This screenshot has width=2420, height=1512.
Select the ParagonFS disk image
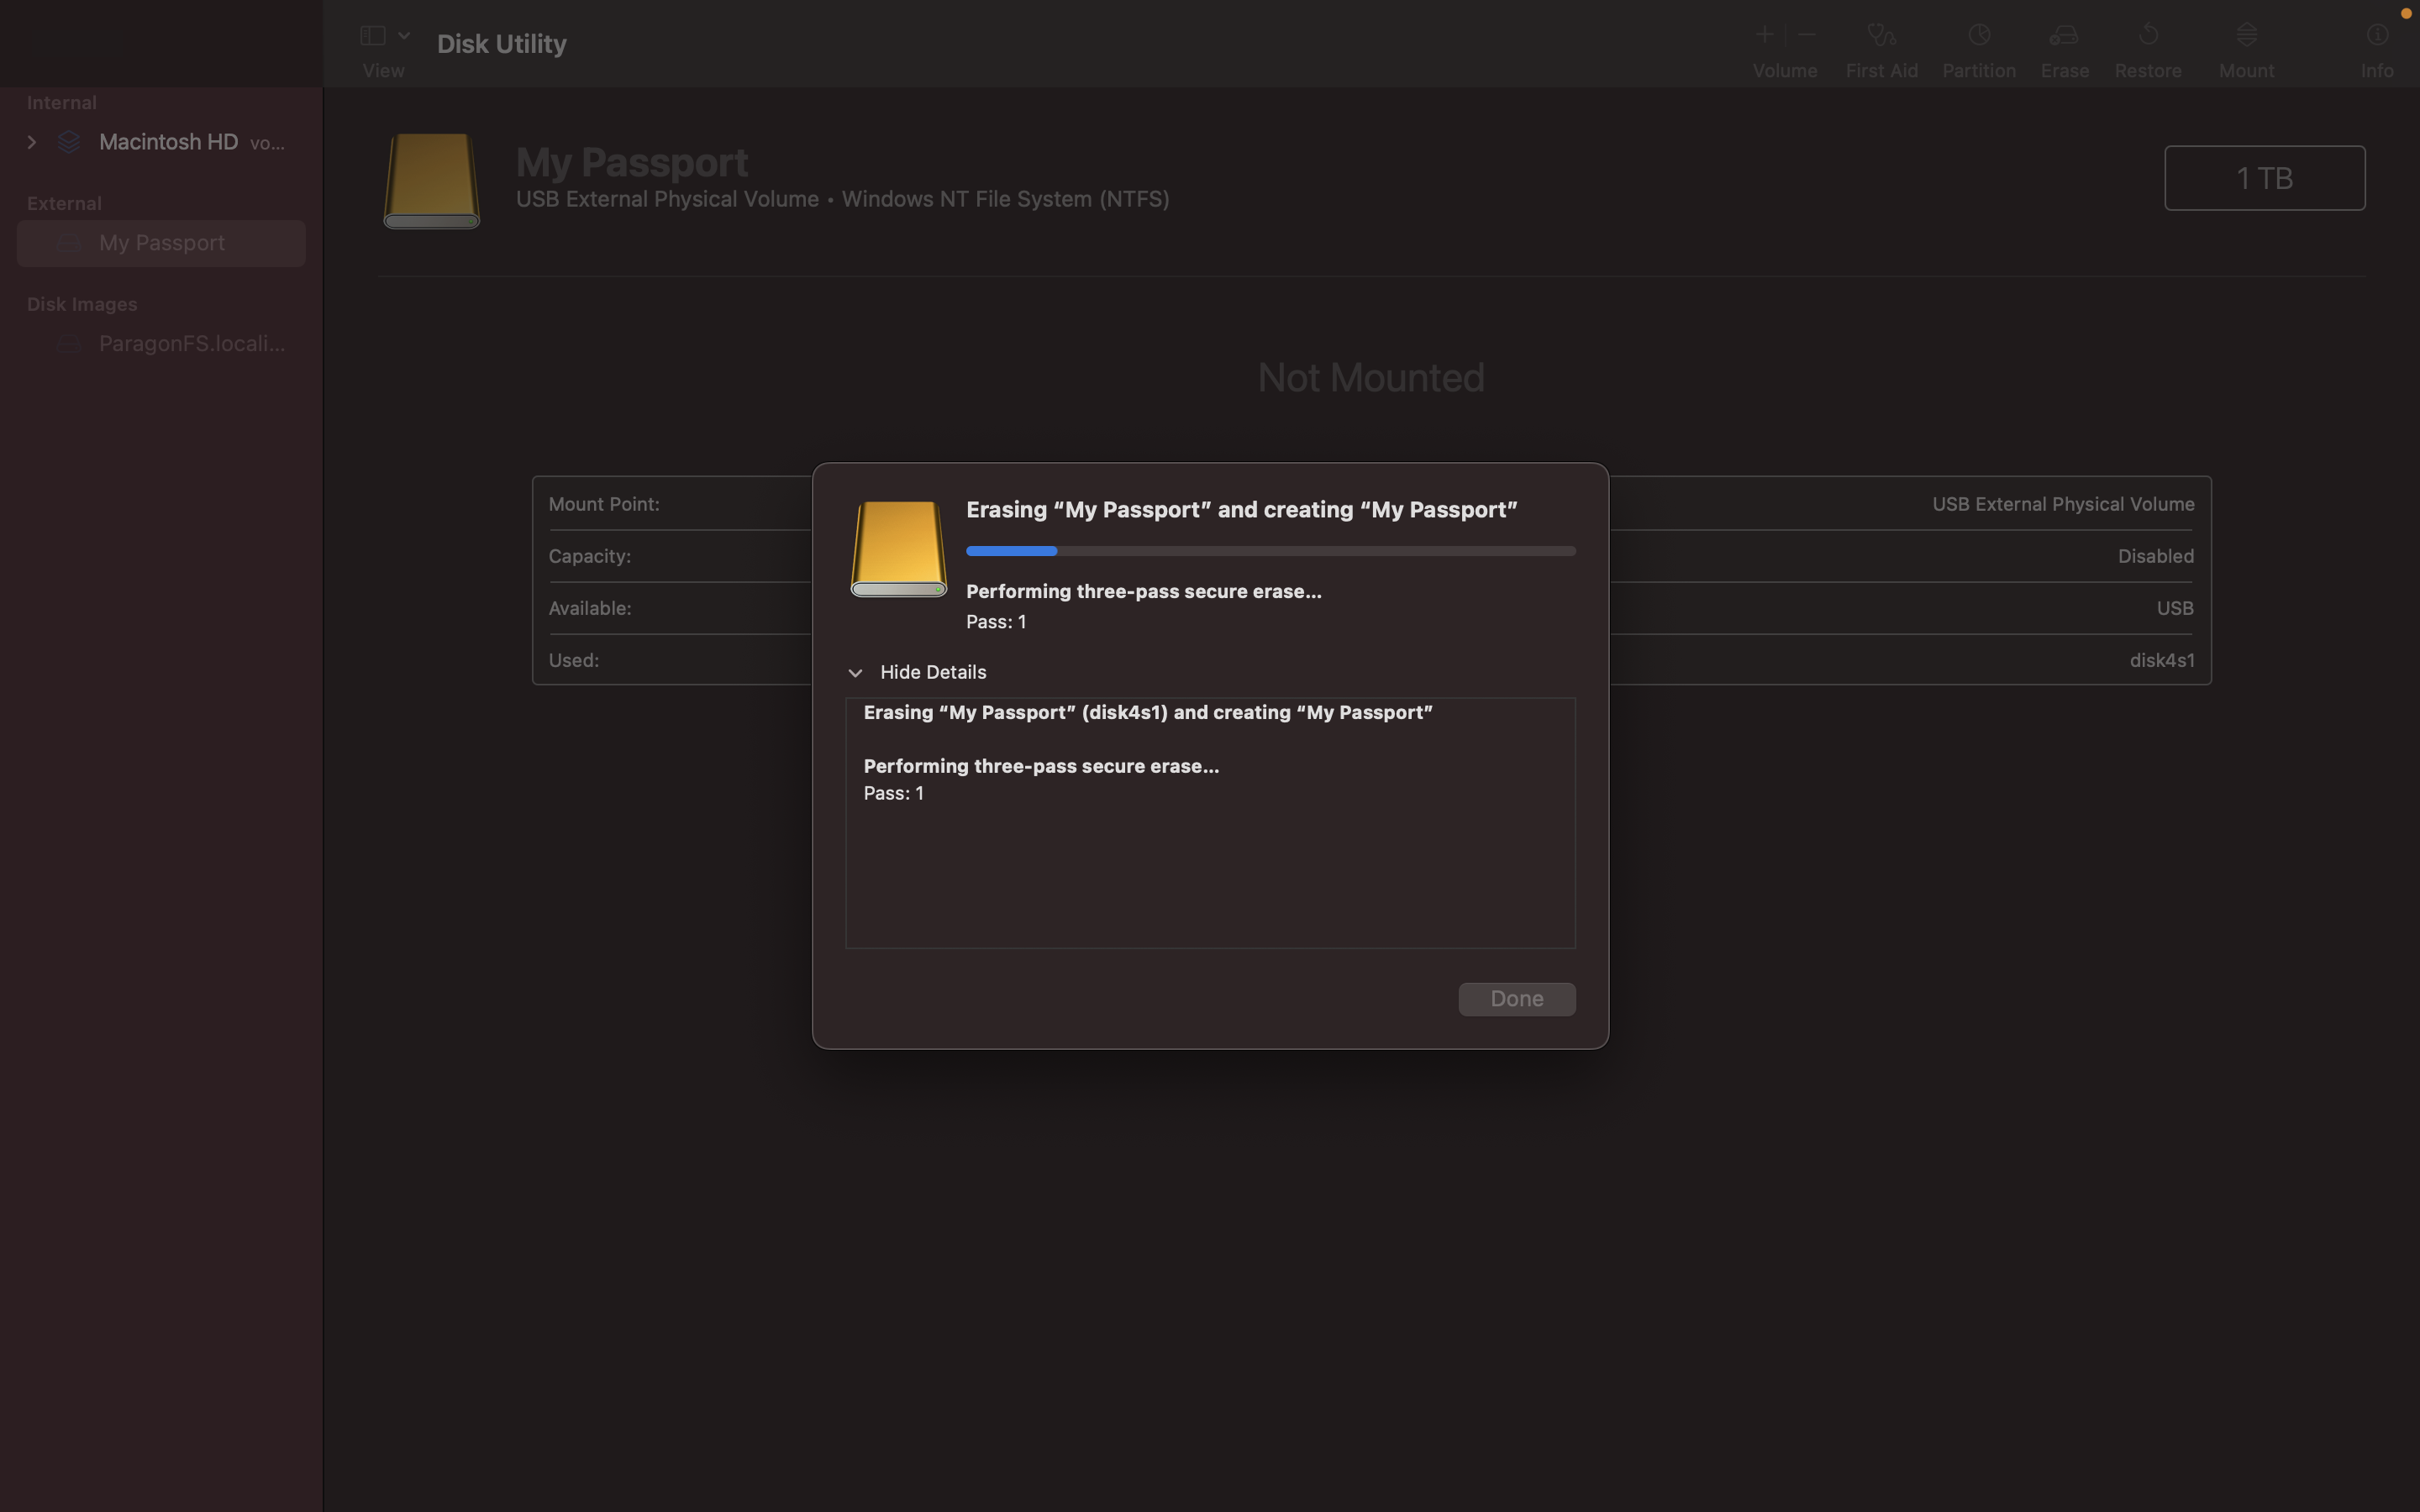[191, 344]
